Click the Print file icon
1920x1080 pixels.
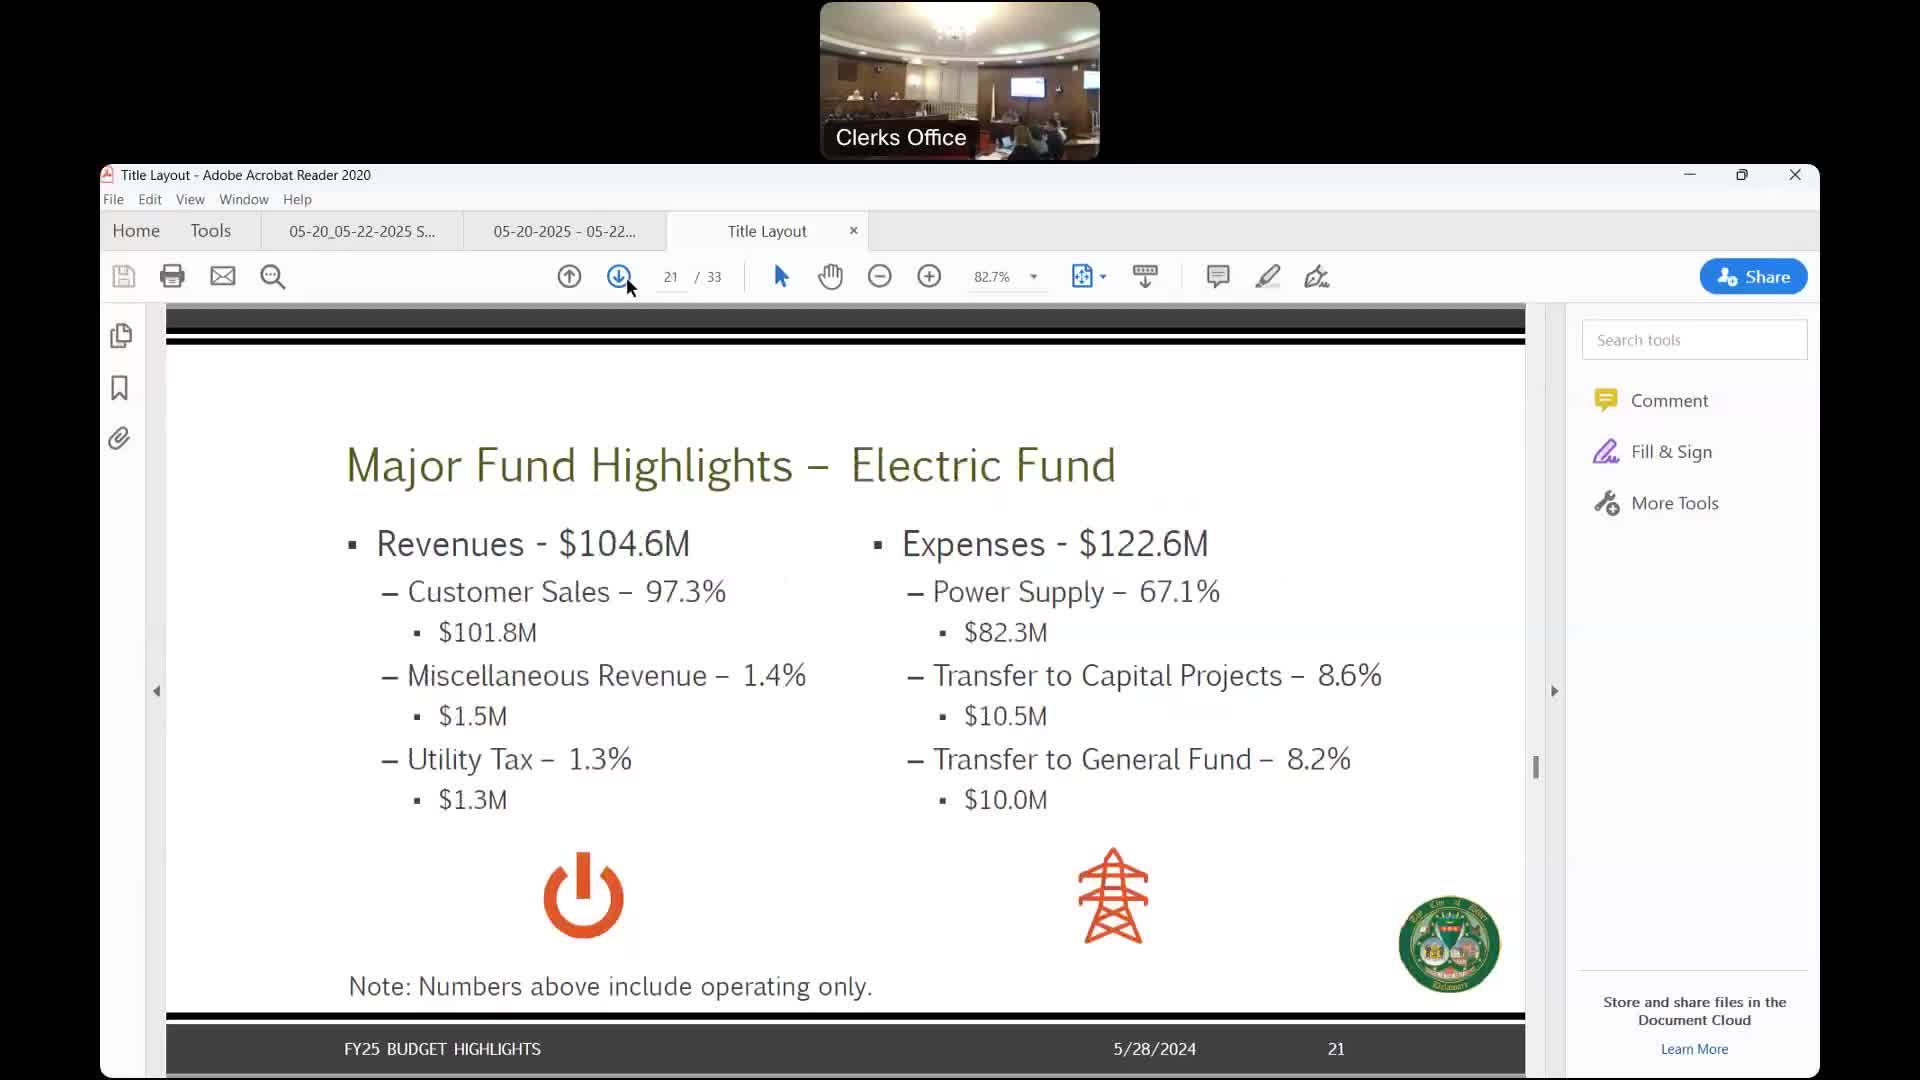172,276
